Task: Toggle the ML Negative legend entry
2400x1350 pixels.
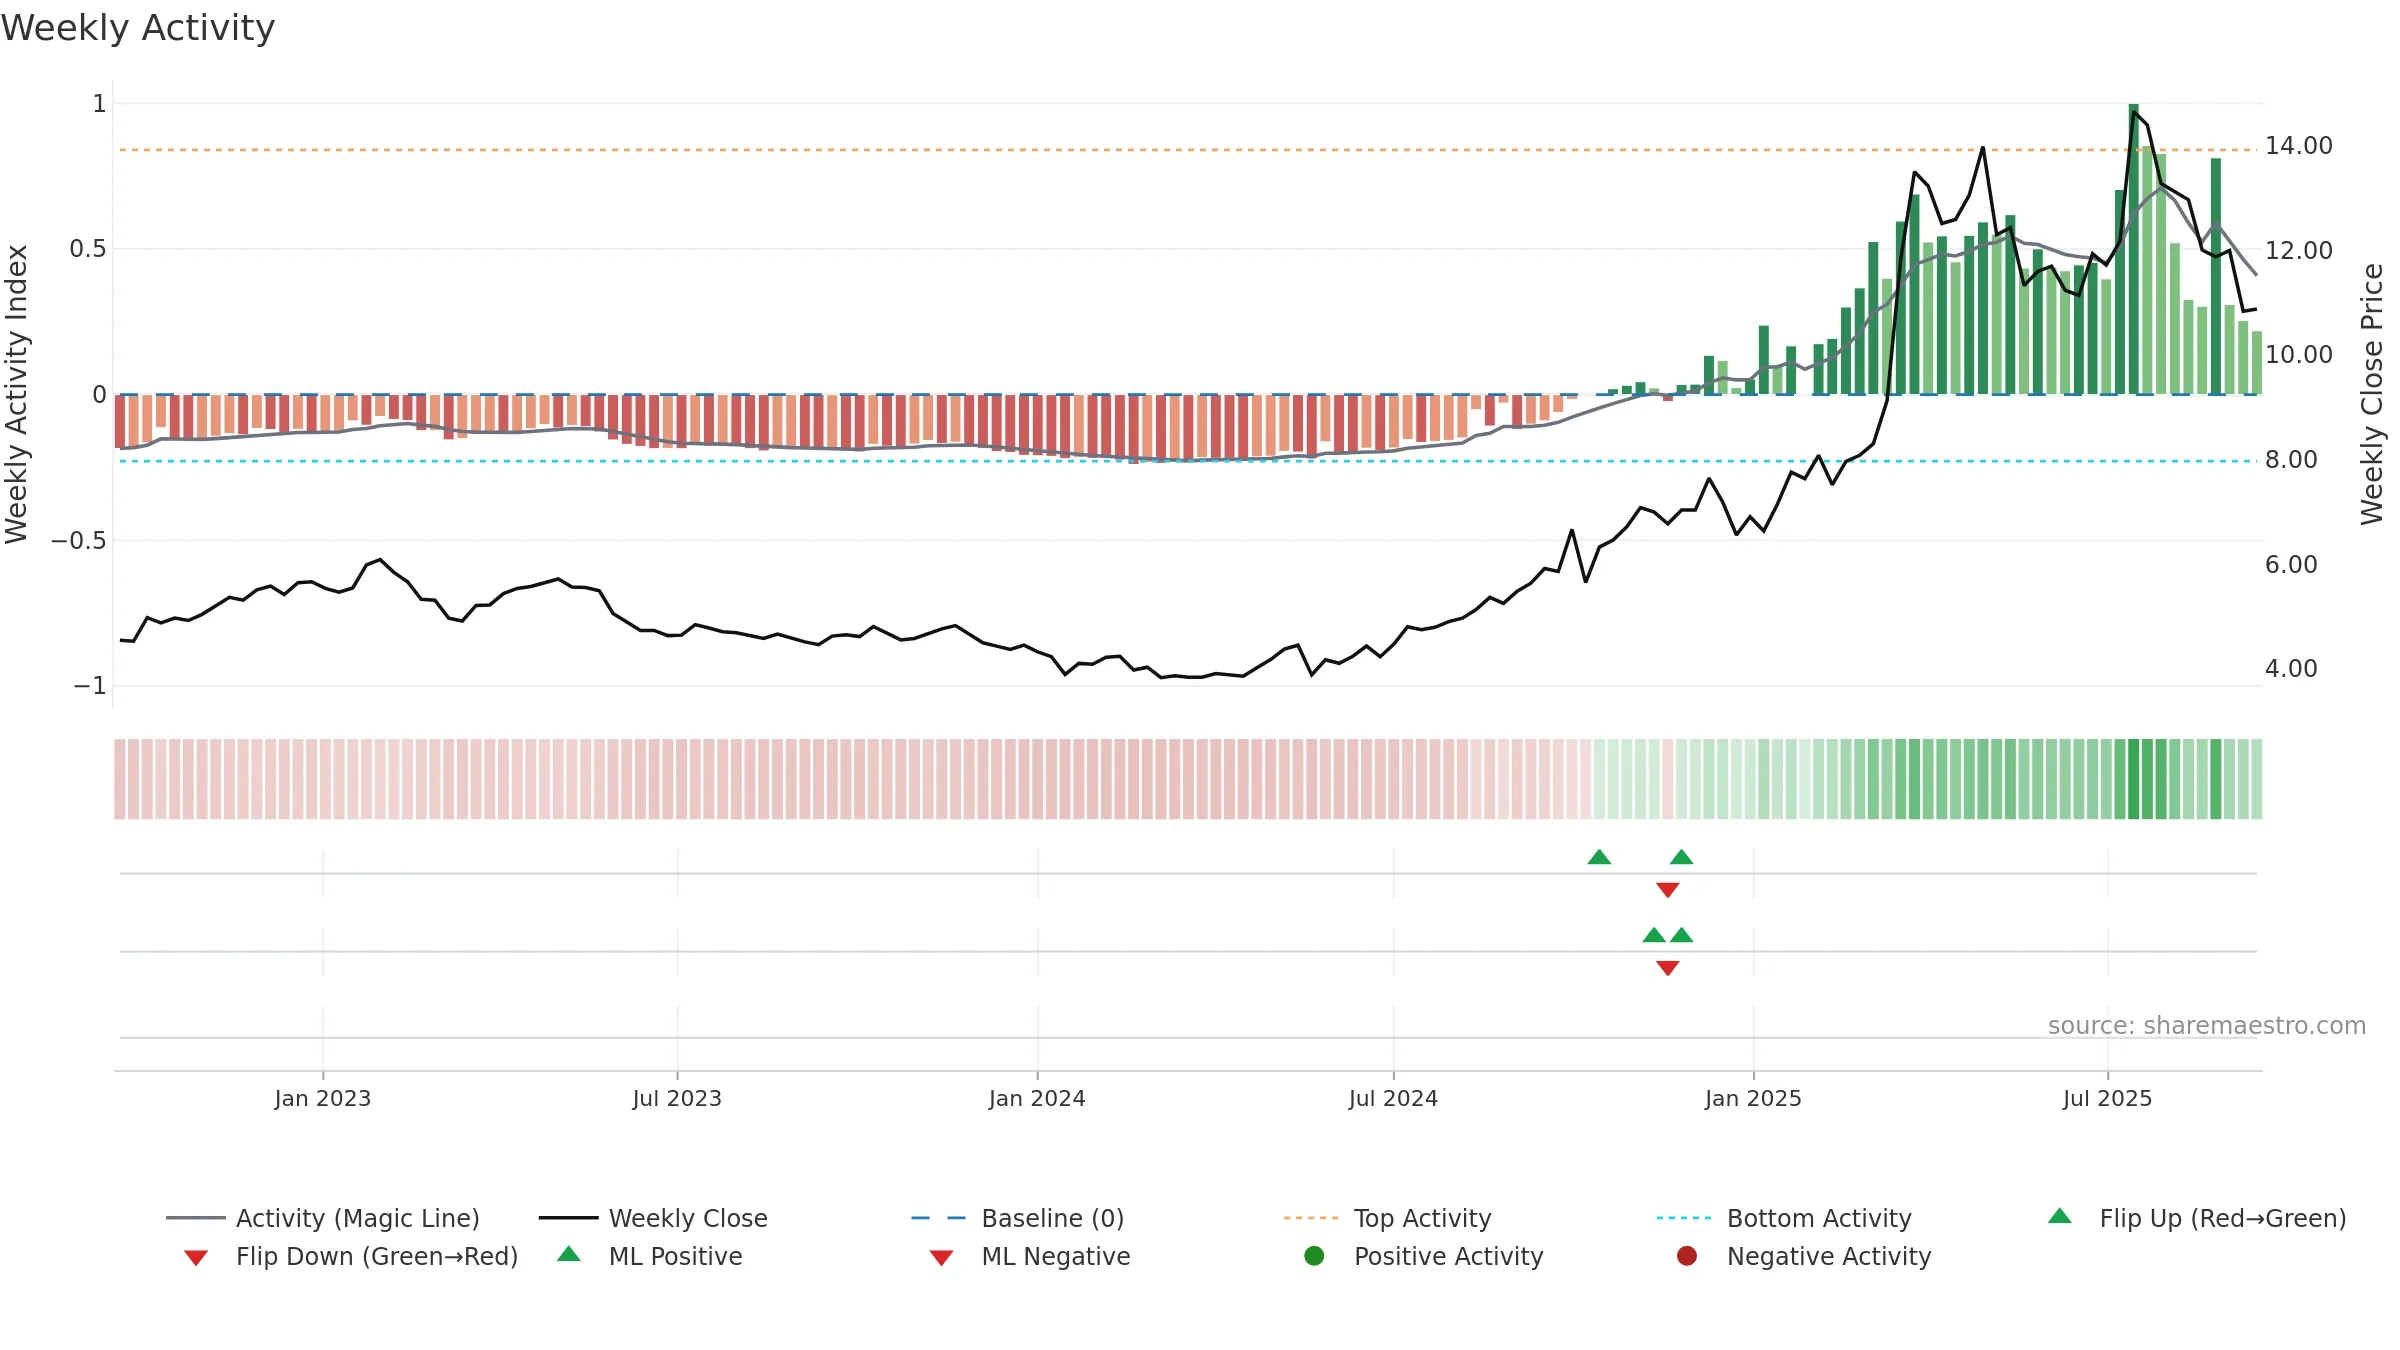Action: click(1030, 1256)
